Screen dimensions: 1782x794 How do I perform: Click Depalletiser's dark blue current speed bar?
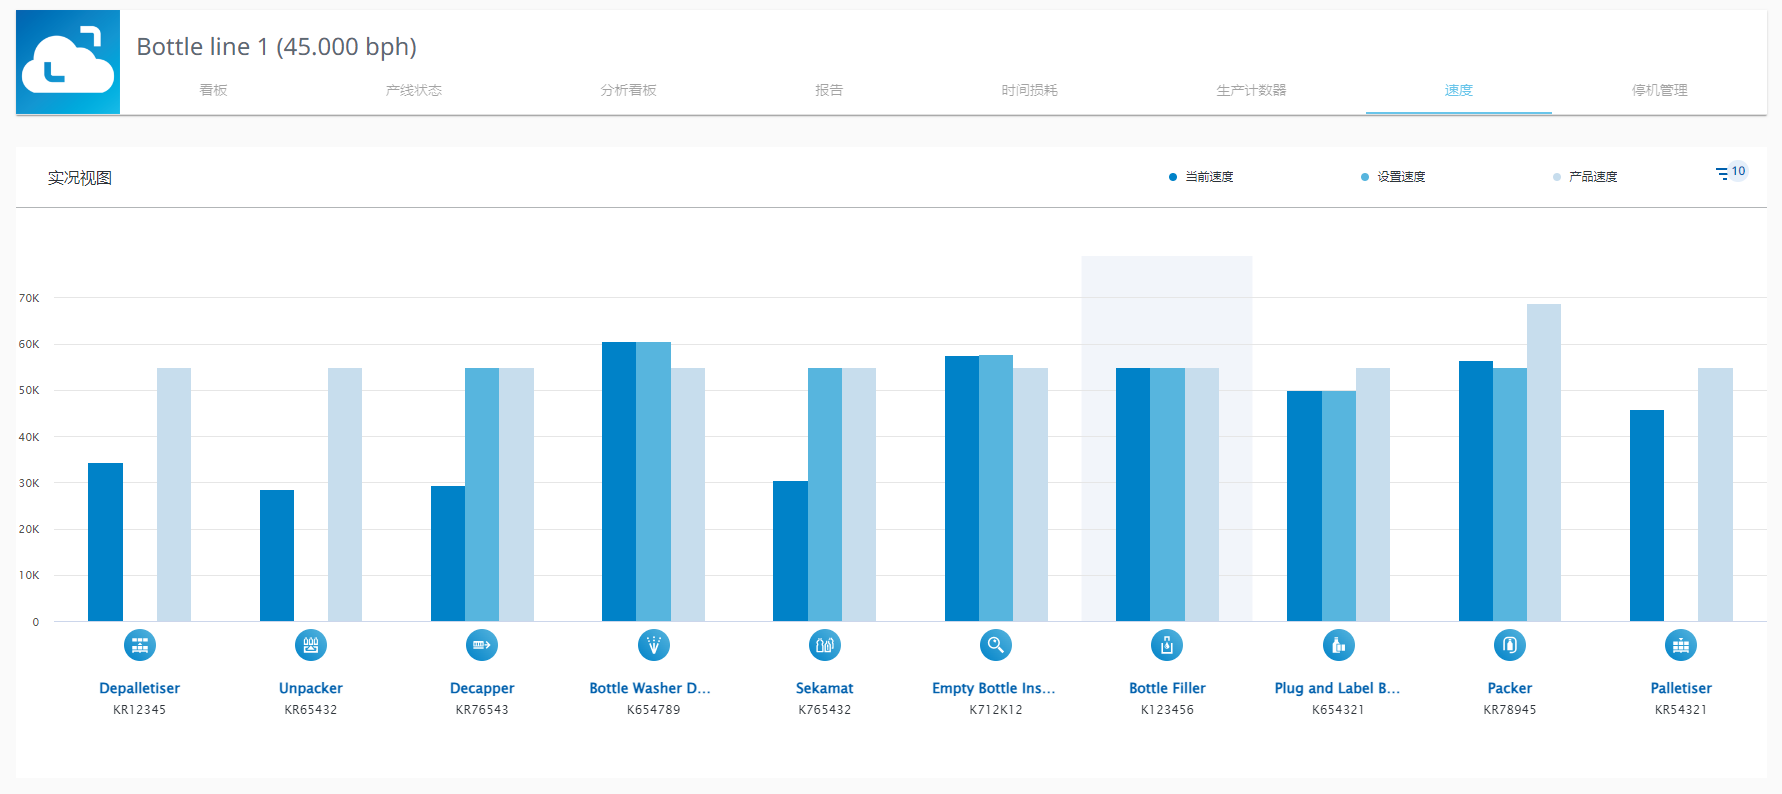tap(105, 542)
